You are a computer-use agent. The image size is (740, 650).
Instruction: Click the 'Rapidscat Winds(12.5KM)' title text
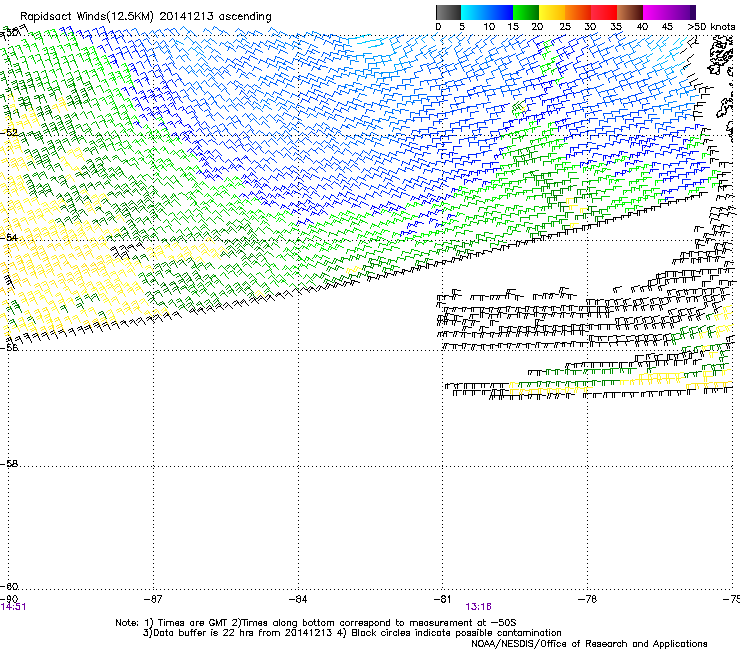point(87,17)
